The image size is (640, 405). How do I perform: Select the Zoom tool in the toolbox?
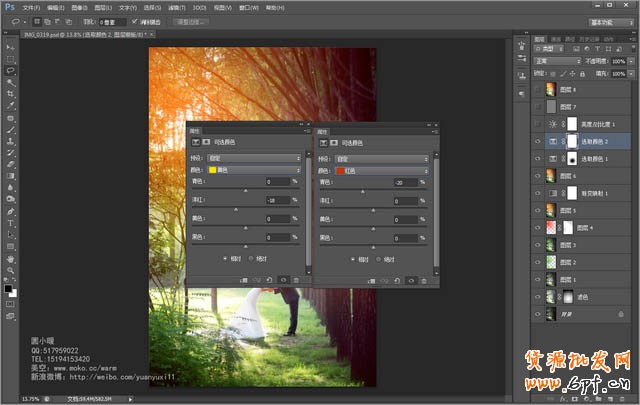[x=10, y=270]
